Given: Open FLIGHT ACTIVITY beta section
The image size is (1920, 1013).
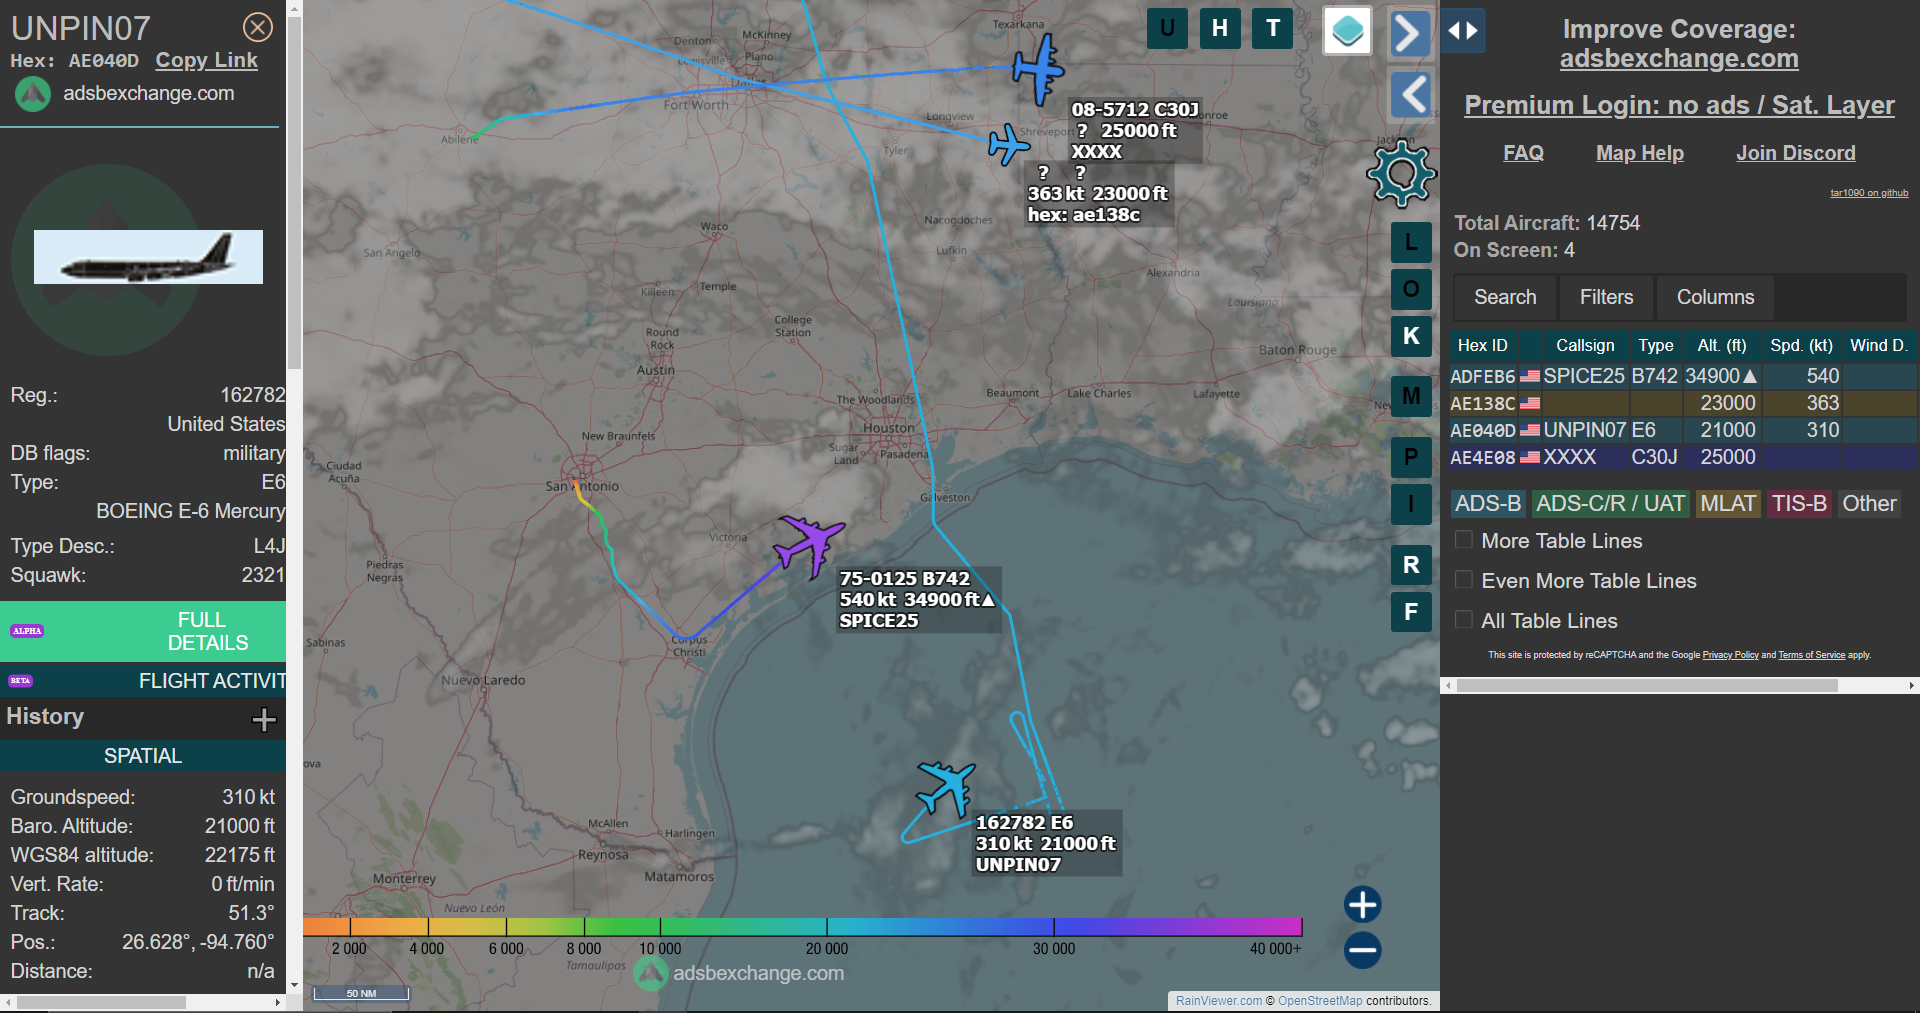Looking at the screenshot, I should pyautogui.click(x=143, y=681).
